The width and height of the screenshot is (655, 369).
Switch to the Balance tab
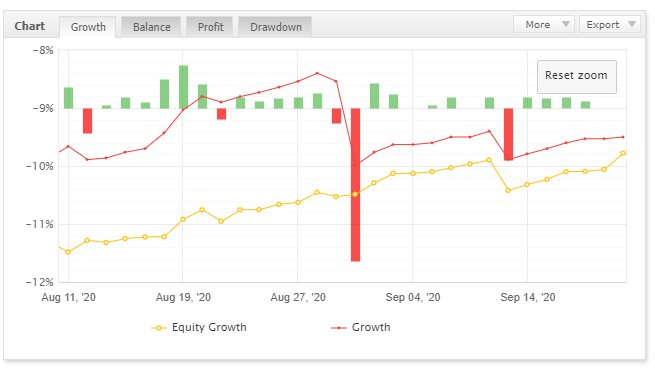pos(151,27)
